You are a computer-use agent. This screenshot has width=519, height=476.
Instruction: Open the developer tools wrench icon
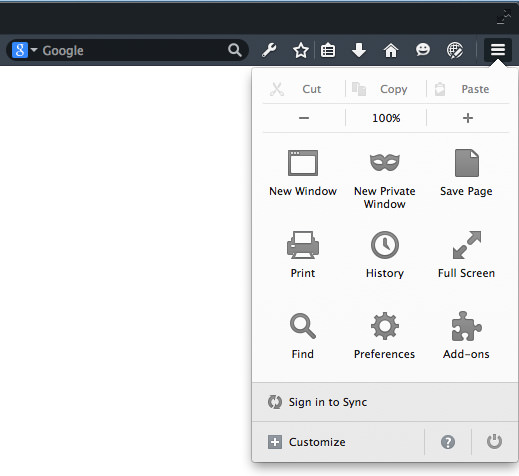[x=269, y=50]
